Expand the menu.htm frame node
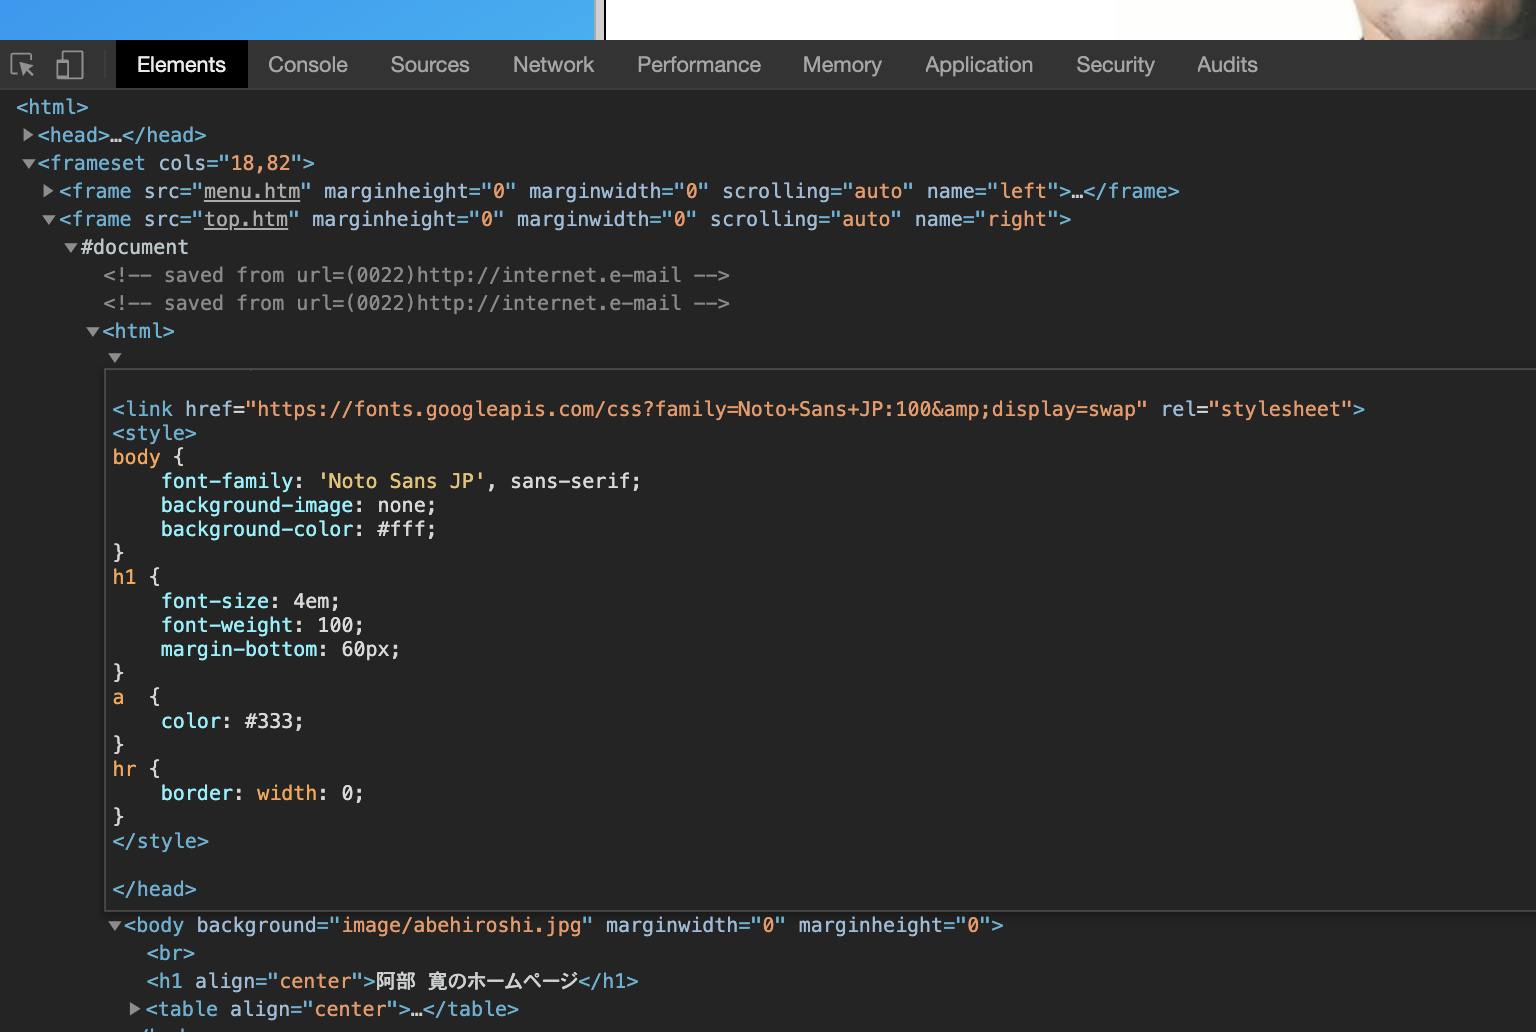 [x=48, y=191]
